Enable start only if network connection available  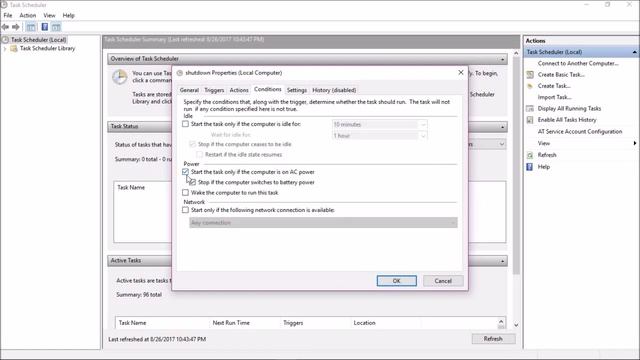pos(185,210)
